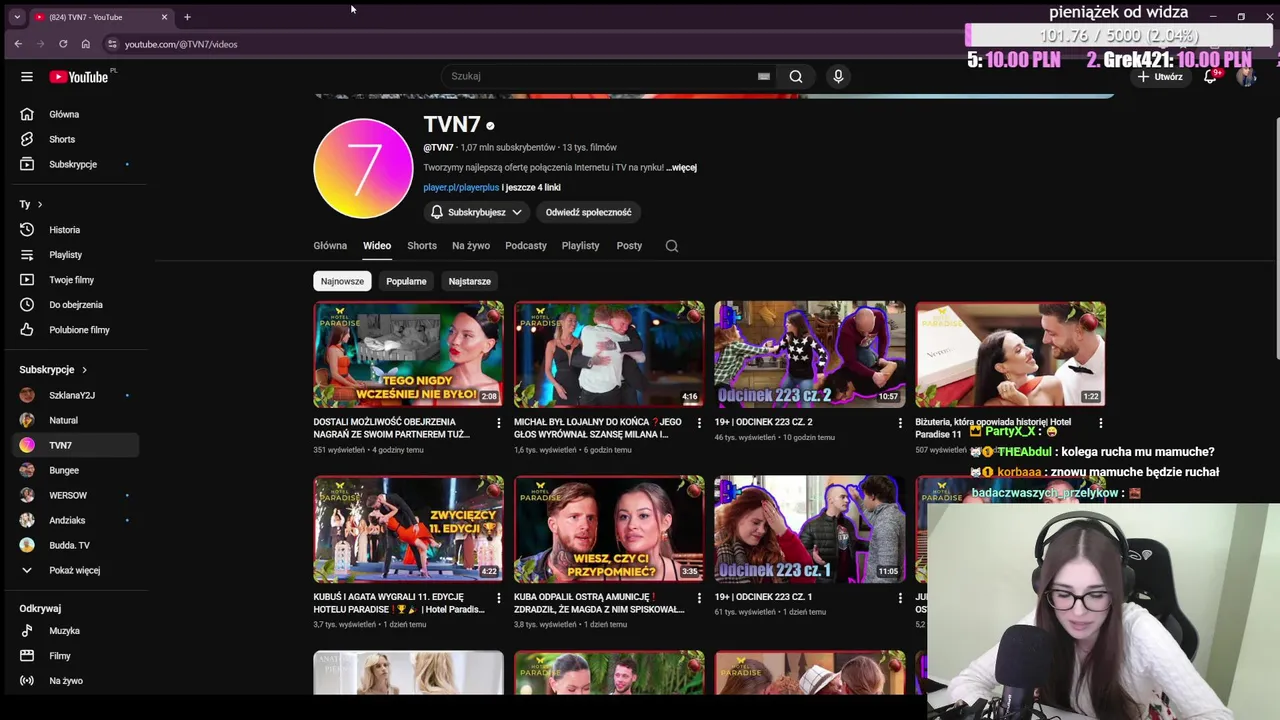Expand Pokaż więcej subscriptions
Viewport: 1280px width, 720px height.
click(77, 570)
